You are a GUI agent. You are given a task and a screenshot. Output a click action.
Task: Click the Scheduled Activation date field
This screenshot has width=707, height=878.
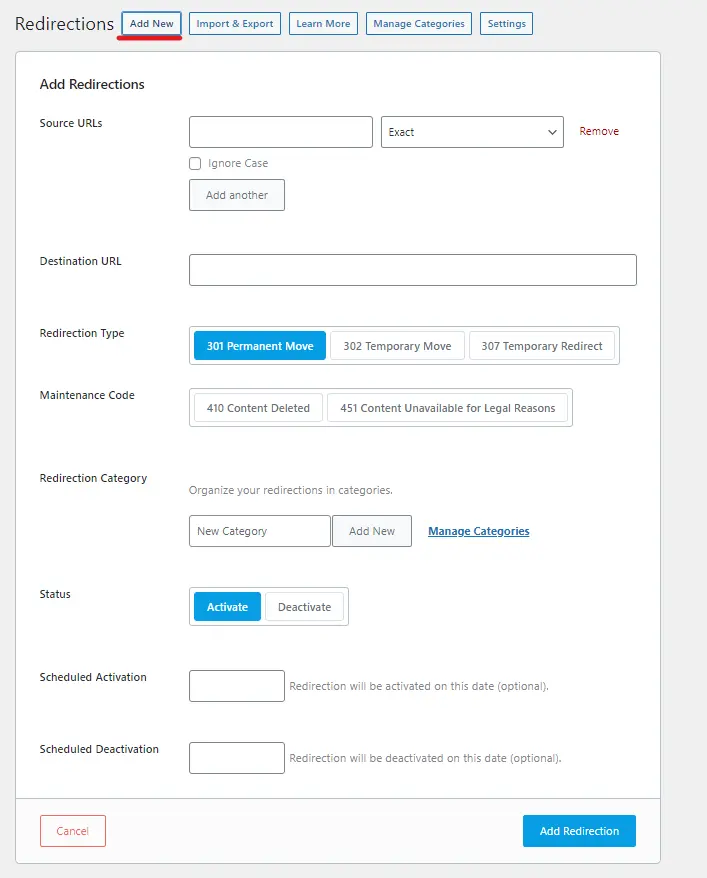(236, 685)
